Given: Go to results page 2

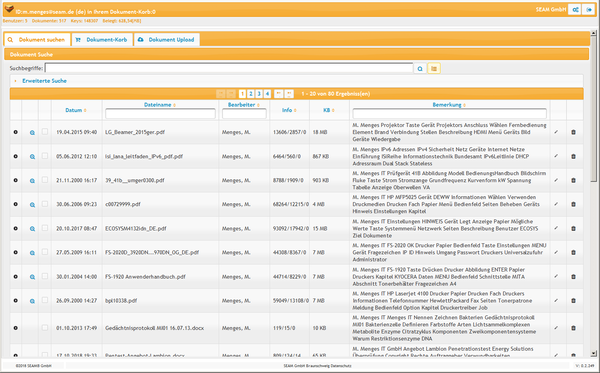Looking at the screenshot, I should pos(251,94).
